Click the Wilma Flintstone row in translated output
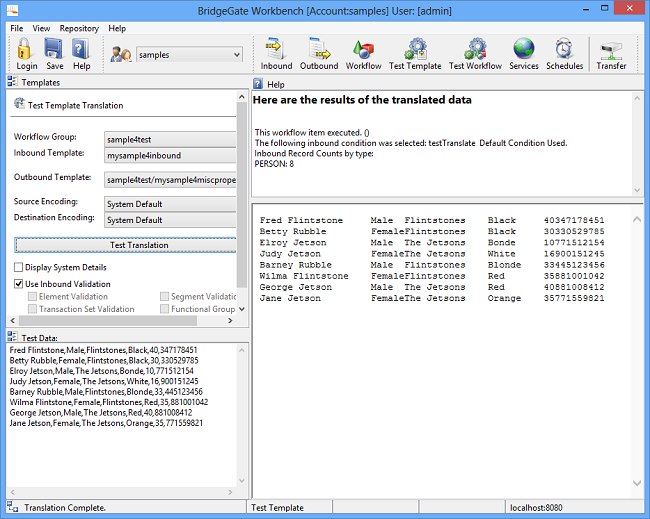Viewport: 650px width, 519px height. coord(432,276)
